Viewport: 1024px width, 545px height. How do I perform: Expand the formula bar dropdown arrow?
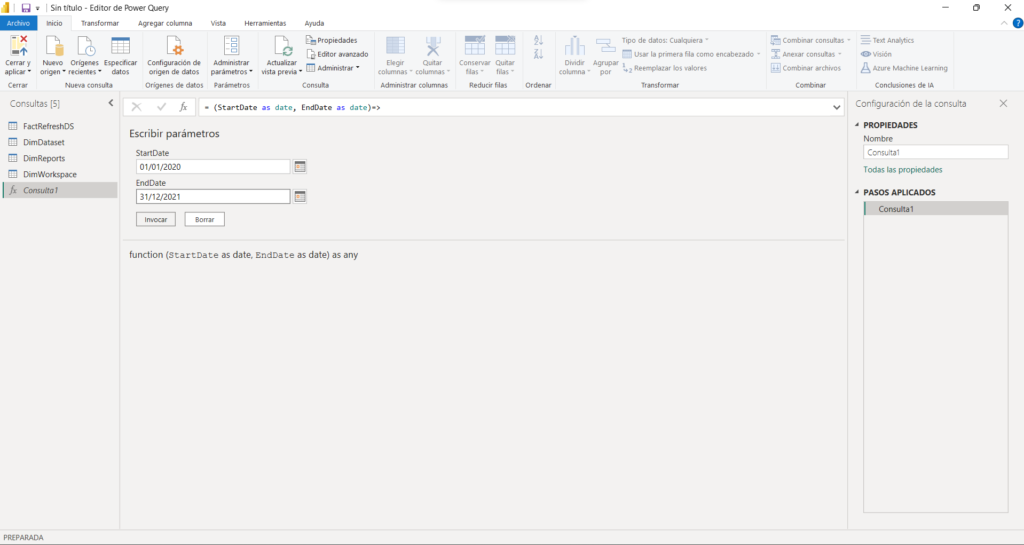(x=836, y=106)
